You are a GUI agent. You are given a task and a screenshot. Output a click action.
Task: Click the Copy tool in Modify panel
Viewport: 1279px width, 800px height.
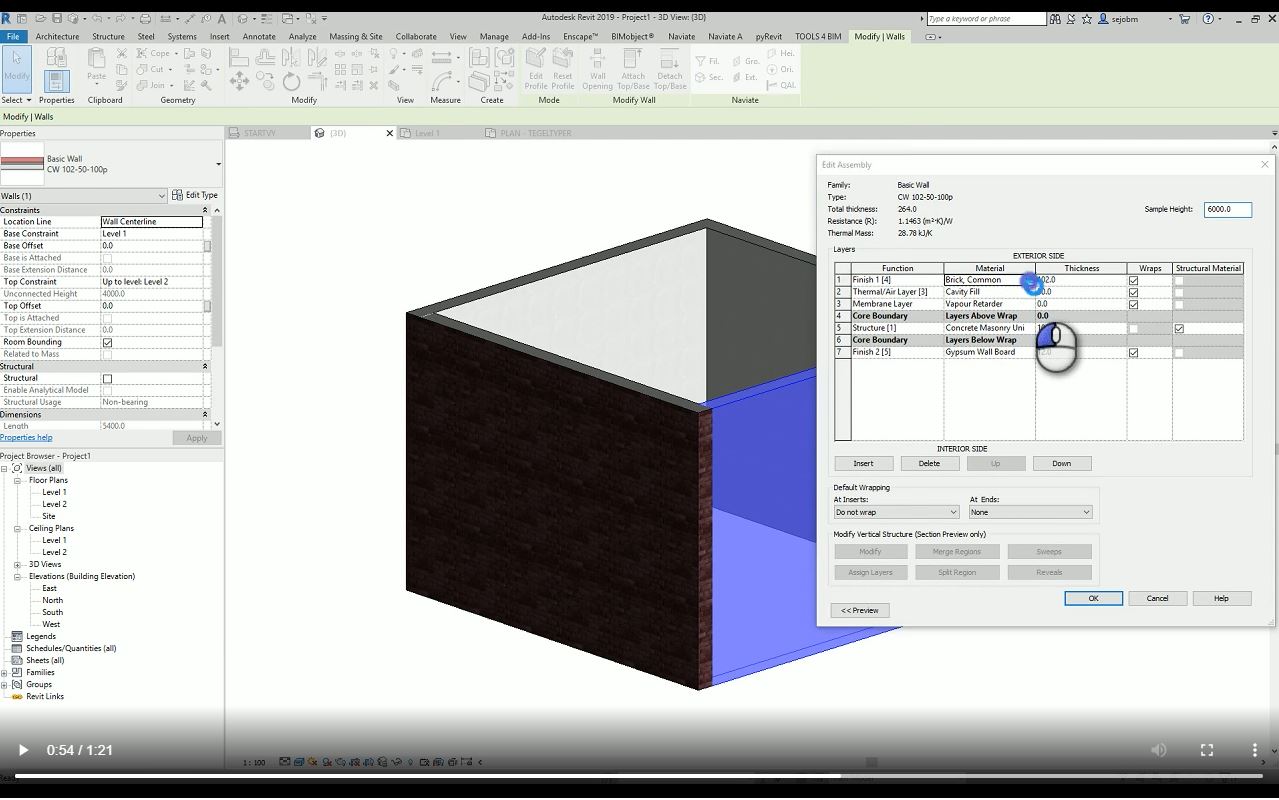tap(265, 82)
